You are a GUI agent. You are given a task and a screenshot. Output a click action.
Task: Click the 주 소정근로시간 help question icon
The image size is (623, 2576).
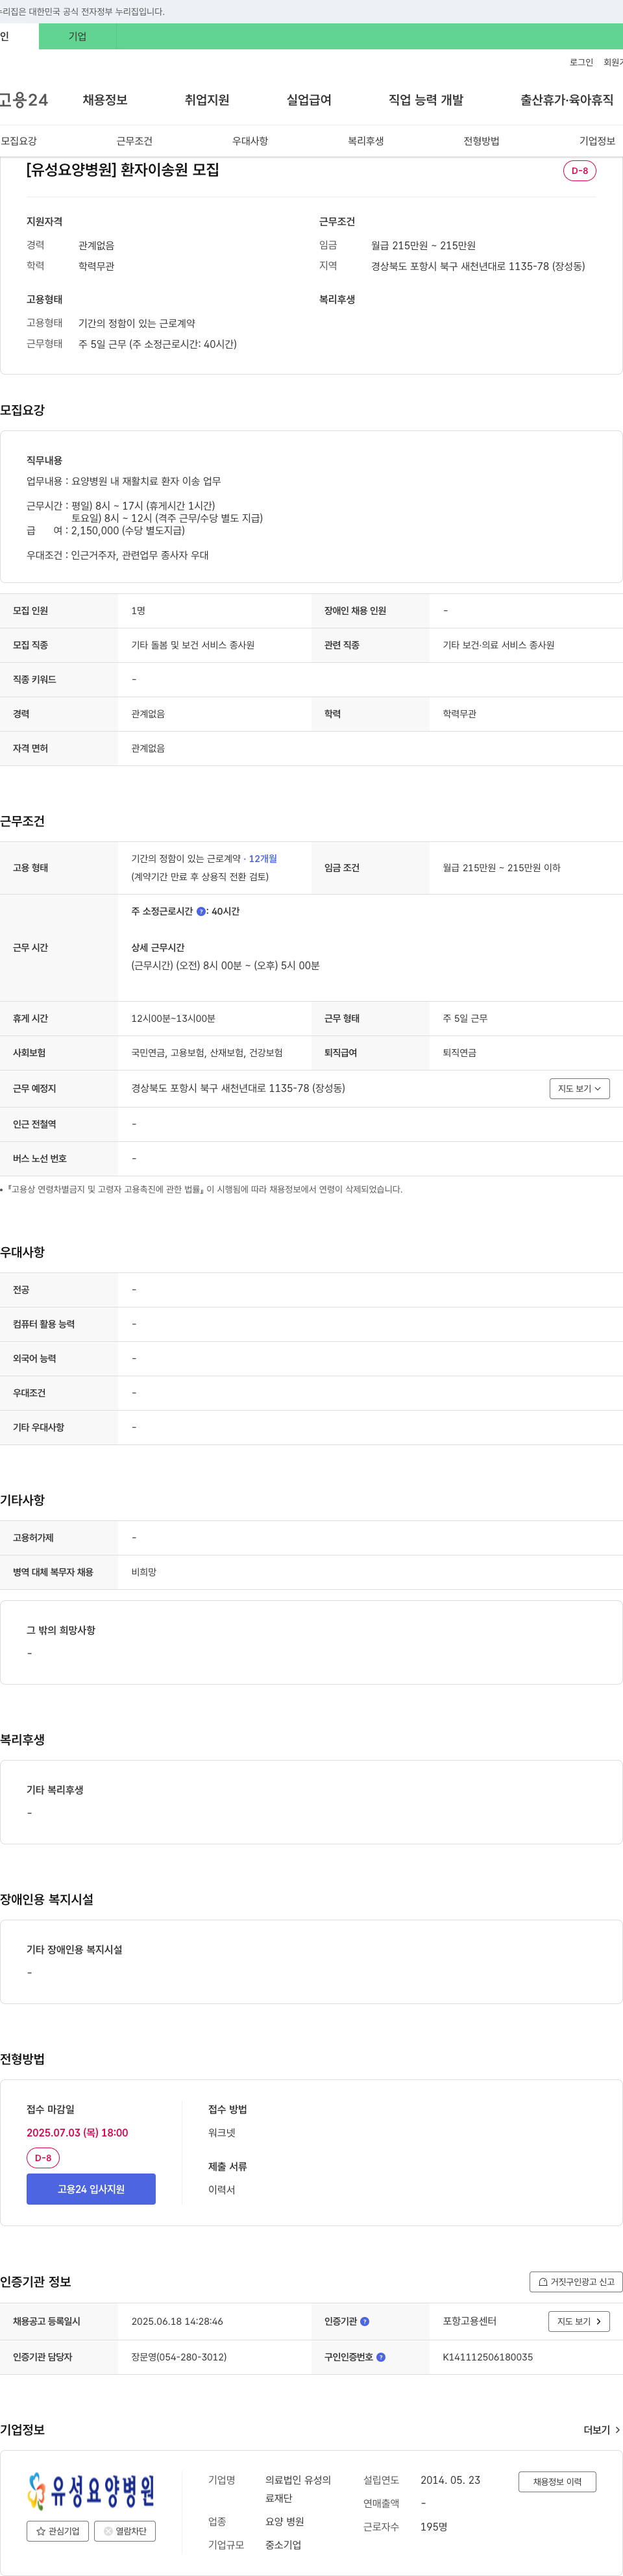pos(201,911)
